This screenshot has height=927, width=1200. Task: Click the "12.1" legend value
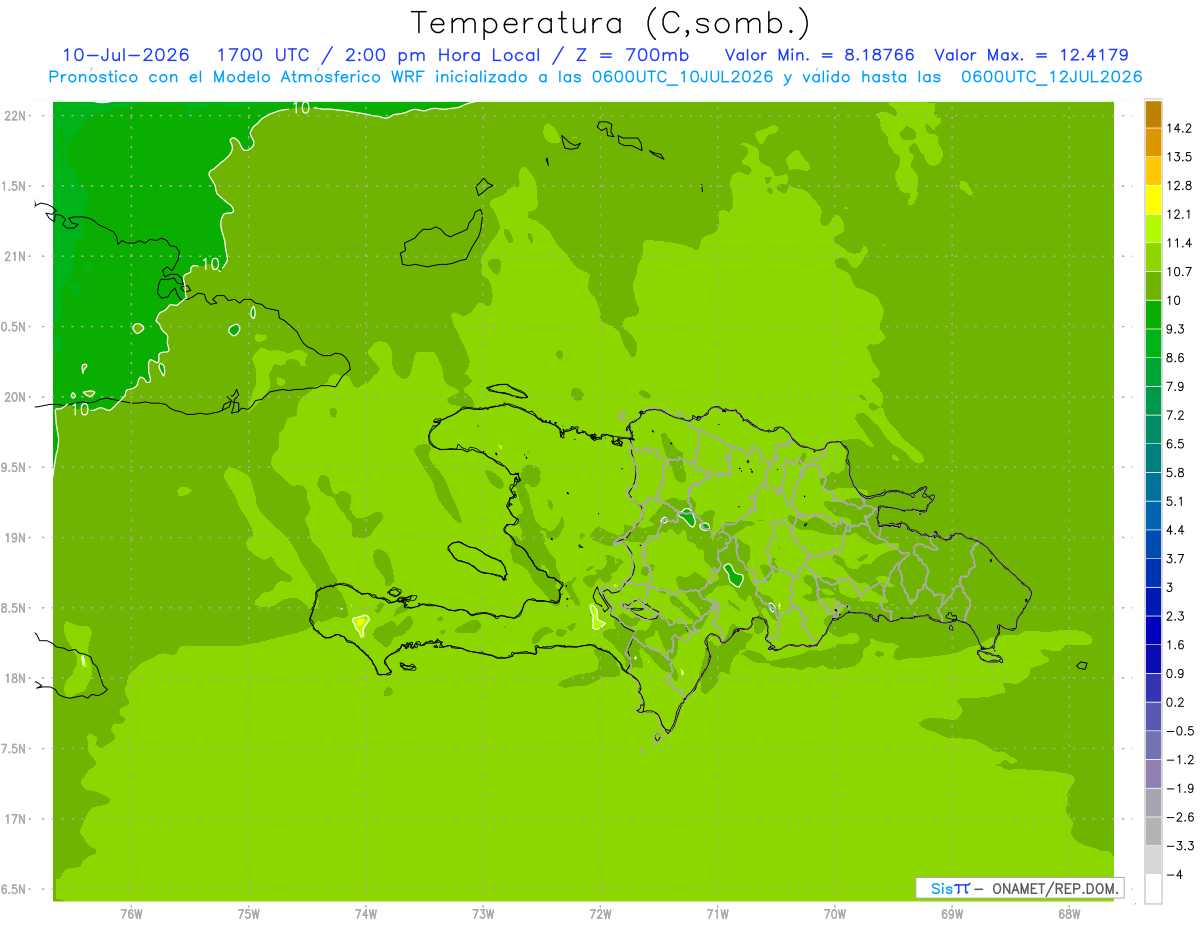click(x=1180, y=215)
